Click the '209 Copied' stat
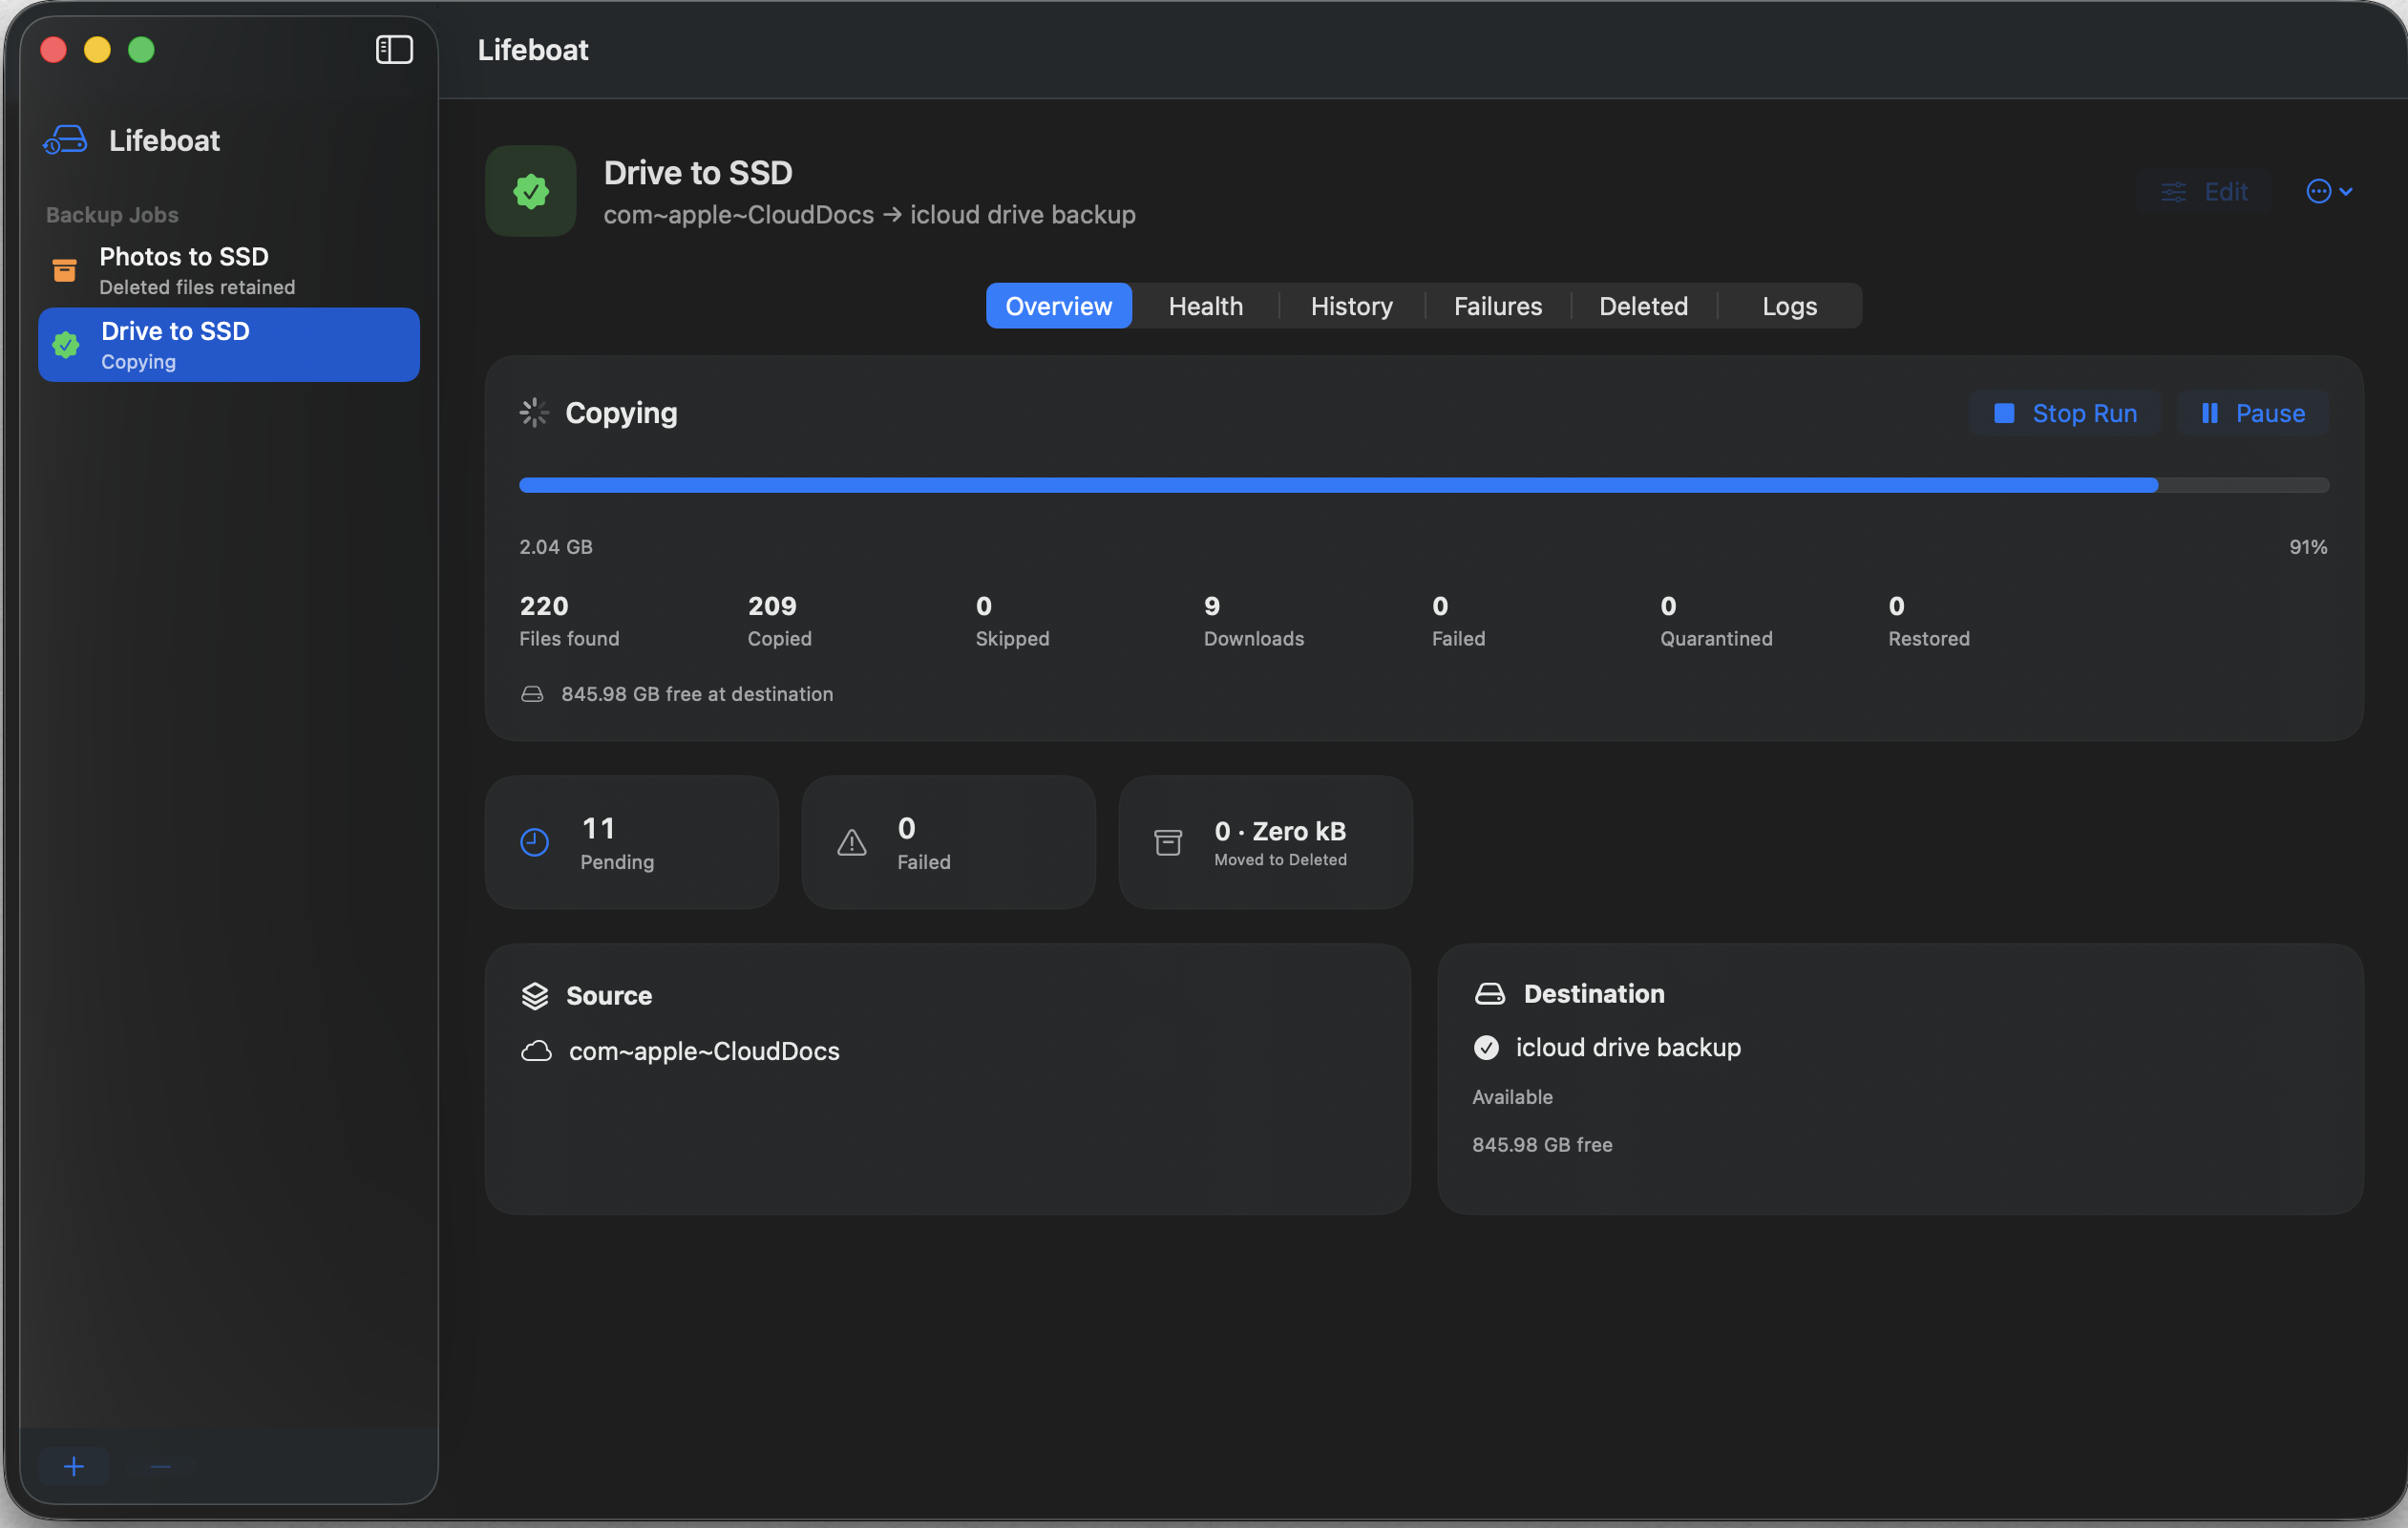 point(780,621)
